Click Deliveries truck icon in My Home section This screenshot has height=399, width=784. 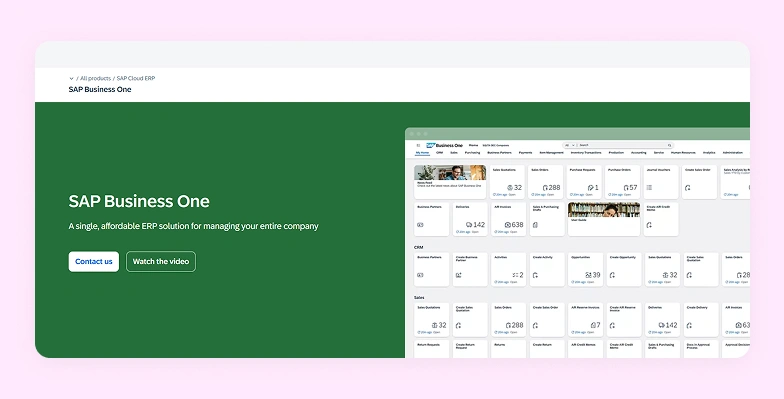pyautogui.click(x=469, y=225)
